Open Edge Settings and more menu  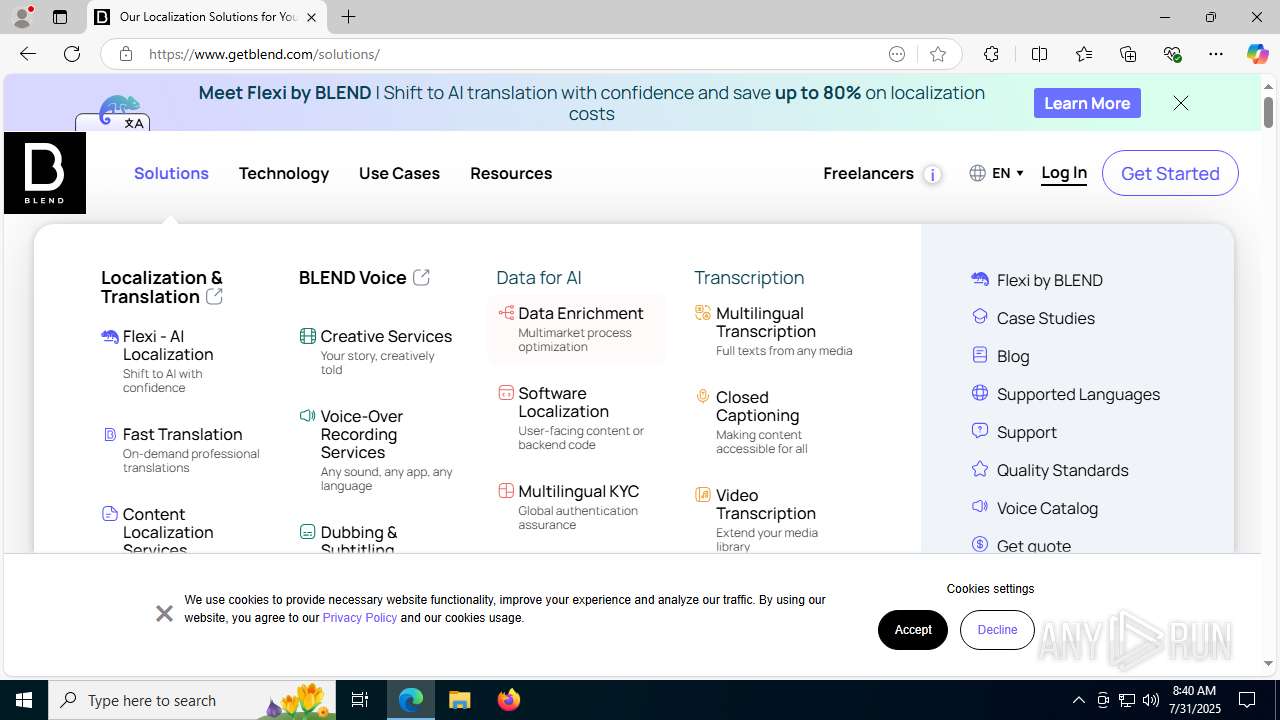(x=1216, y=54)
